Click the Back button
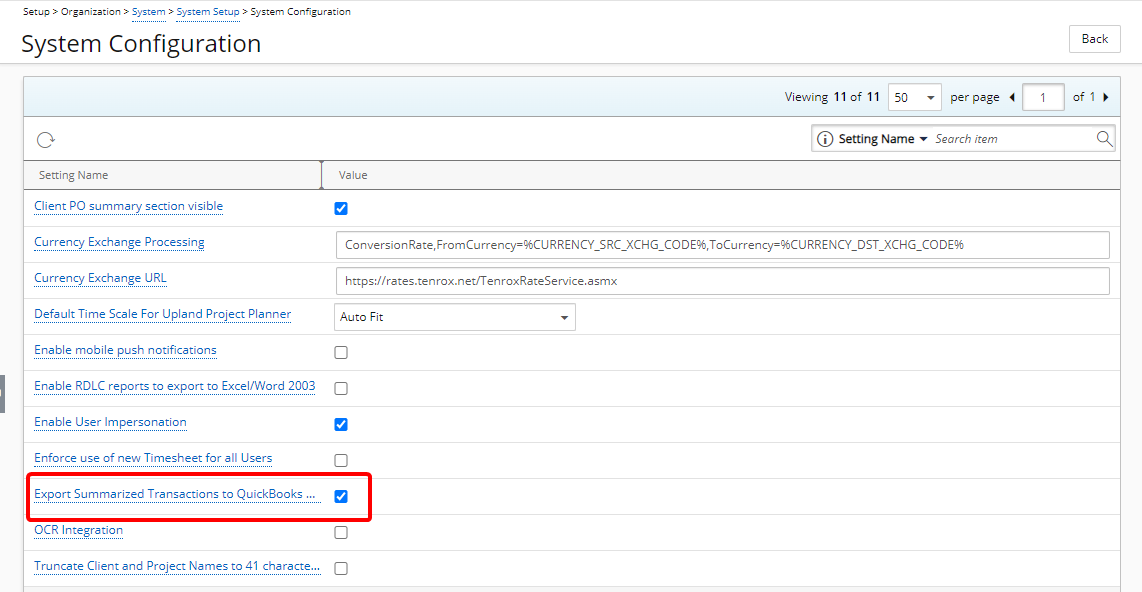 (x=1094, y=39)
